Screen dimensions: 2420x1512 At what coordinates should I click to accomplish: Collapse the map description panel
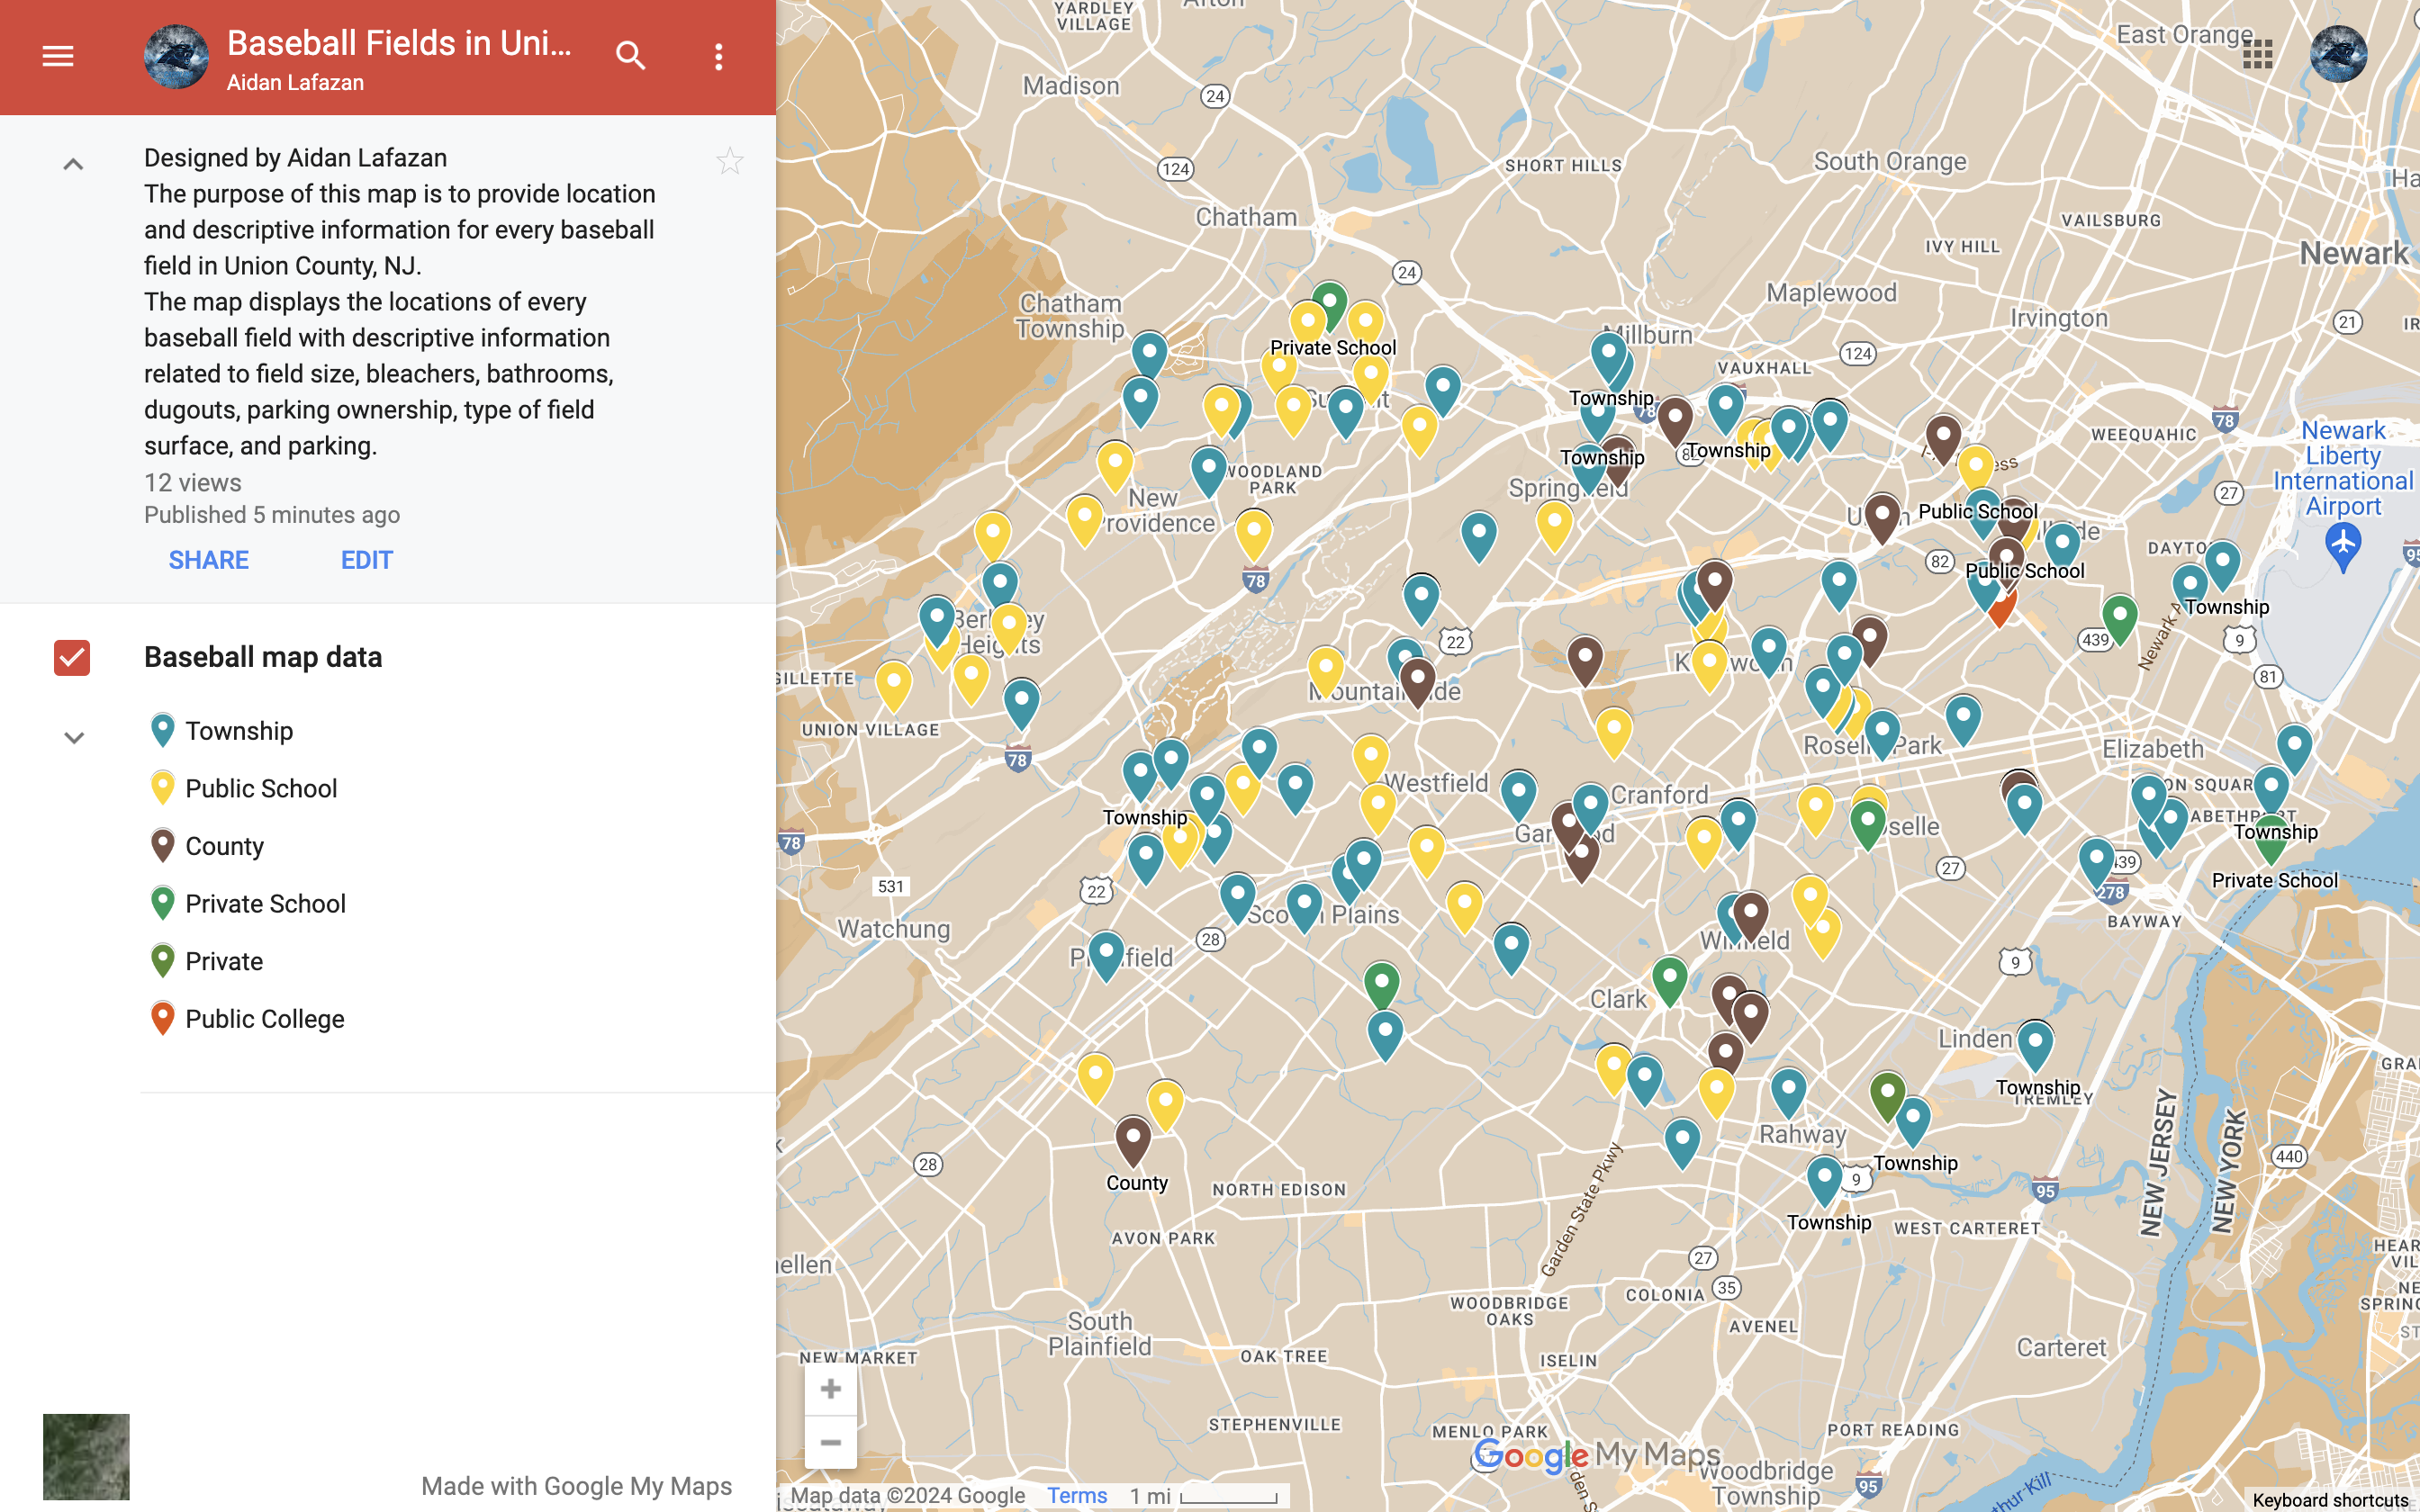72,163
